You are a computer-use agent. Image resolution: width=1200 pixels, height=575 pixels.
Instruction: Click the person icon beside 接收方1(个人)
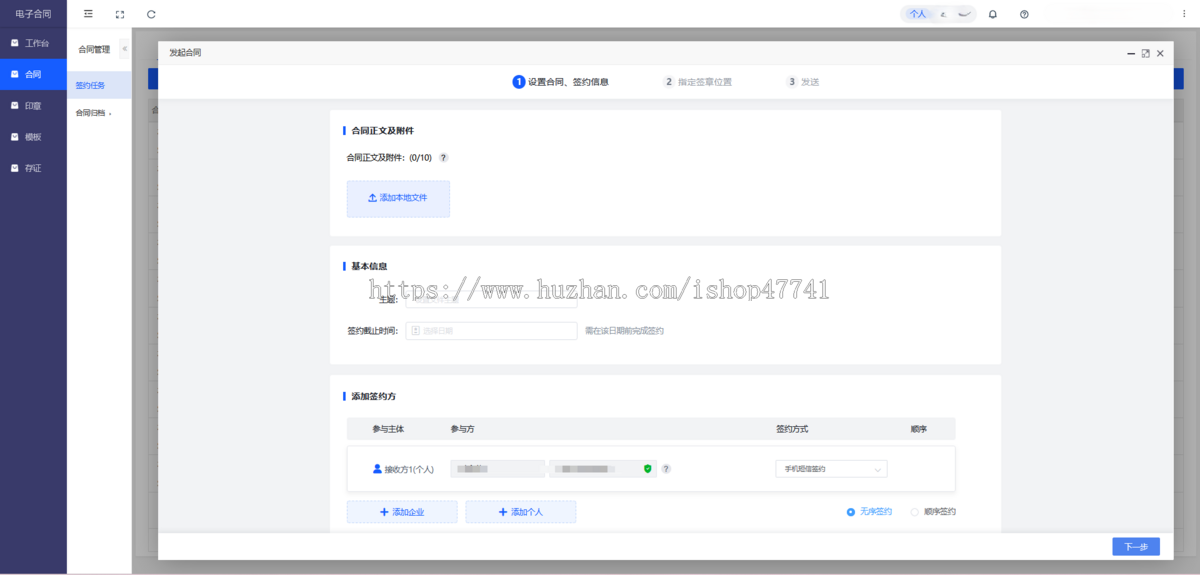pyautogui.click(x=377, y=468)
